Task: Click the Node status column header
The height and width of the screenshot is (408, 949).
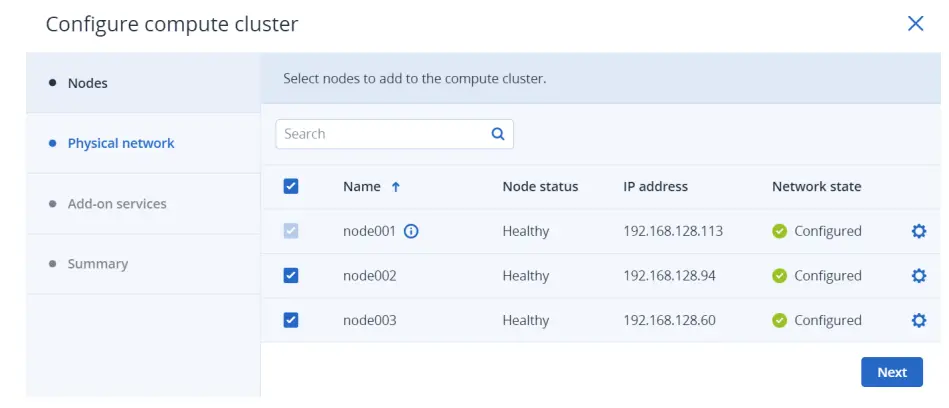Action: point(540,186)
